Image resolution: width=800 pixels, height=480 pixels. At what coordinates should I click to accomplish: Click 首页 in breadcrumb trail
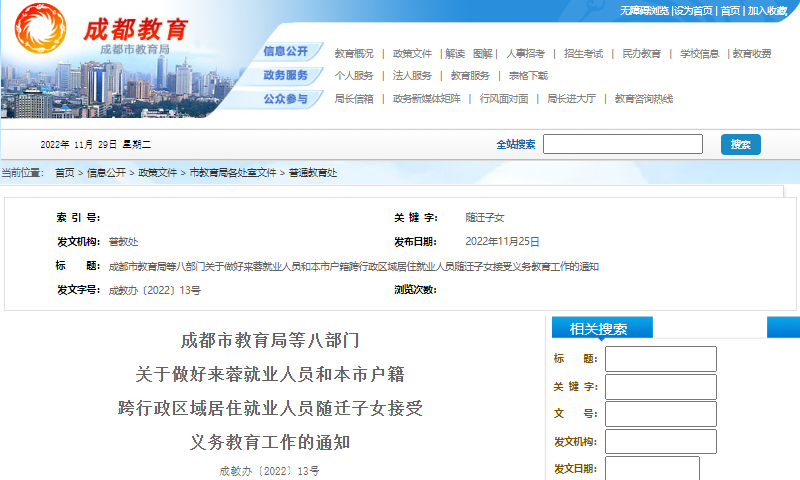click(65, 173)
